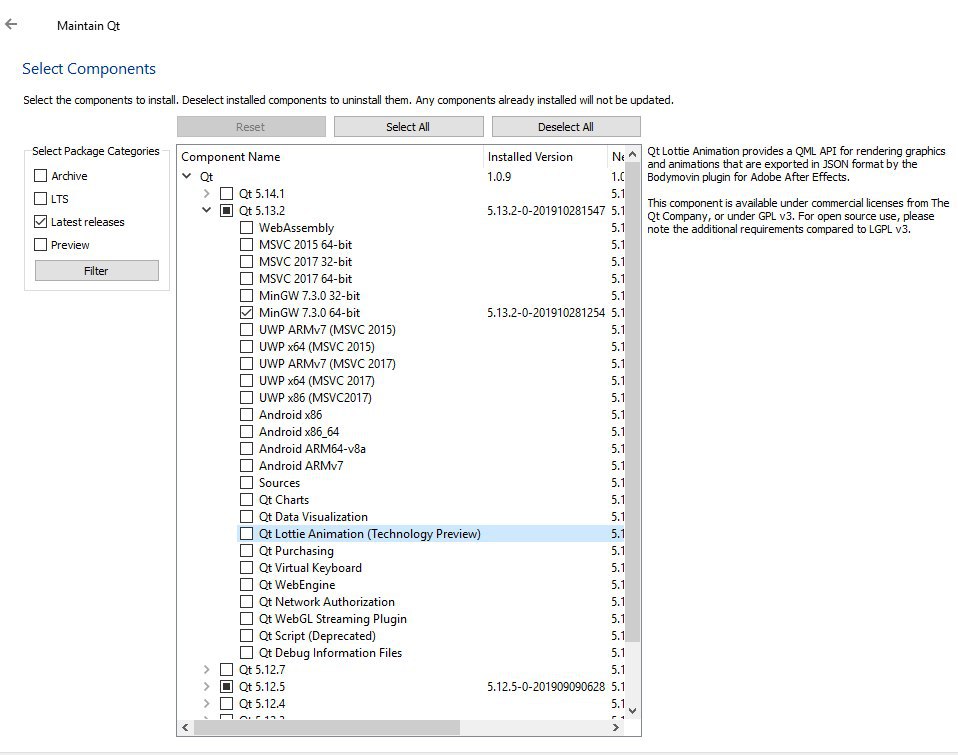The height and width of the screenshot is (755, 958).
Task: Check MSVC 2017 64-bit component
Action: (x=246, y=279)
